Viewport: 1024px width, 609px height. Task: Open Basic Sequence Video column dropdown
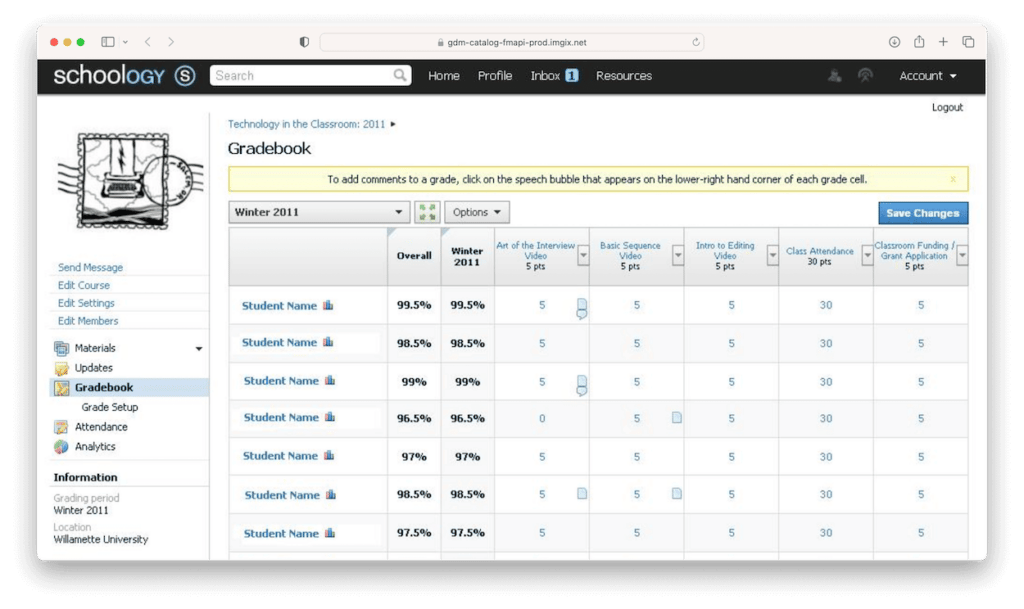point(678,256)
